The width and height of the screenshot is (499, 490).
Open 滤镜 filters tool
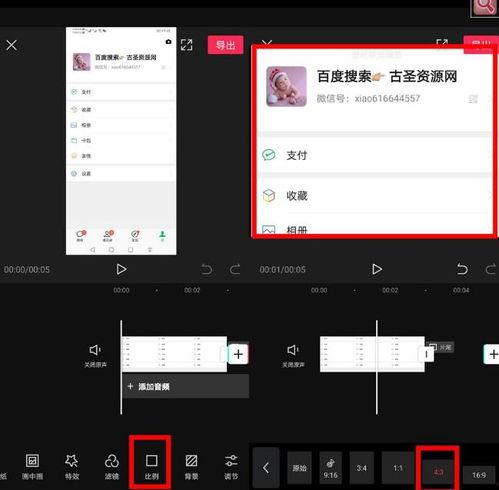pos(112,467)
